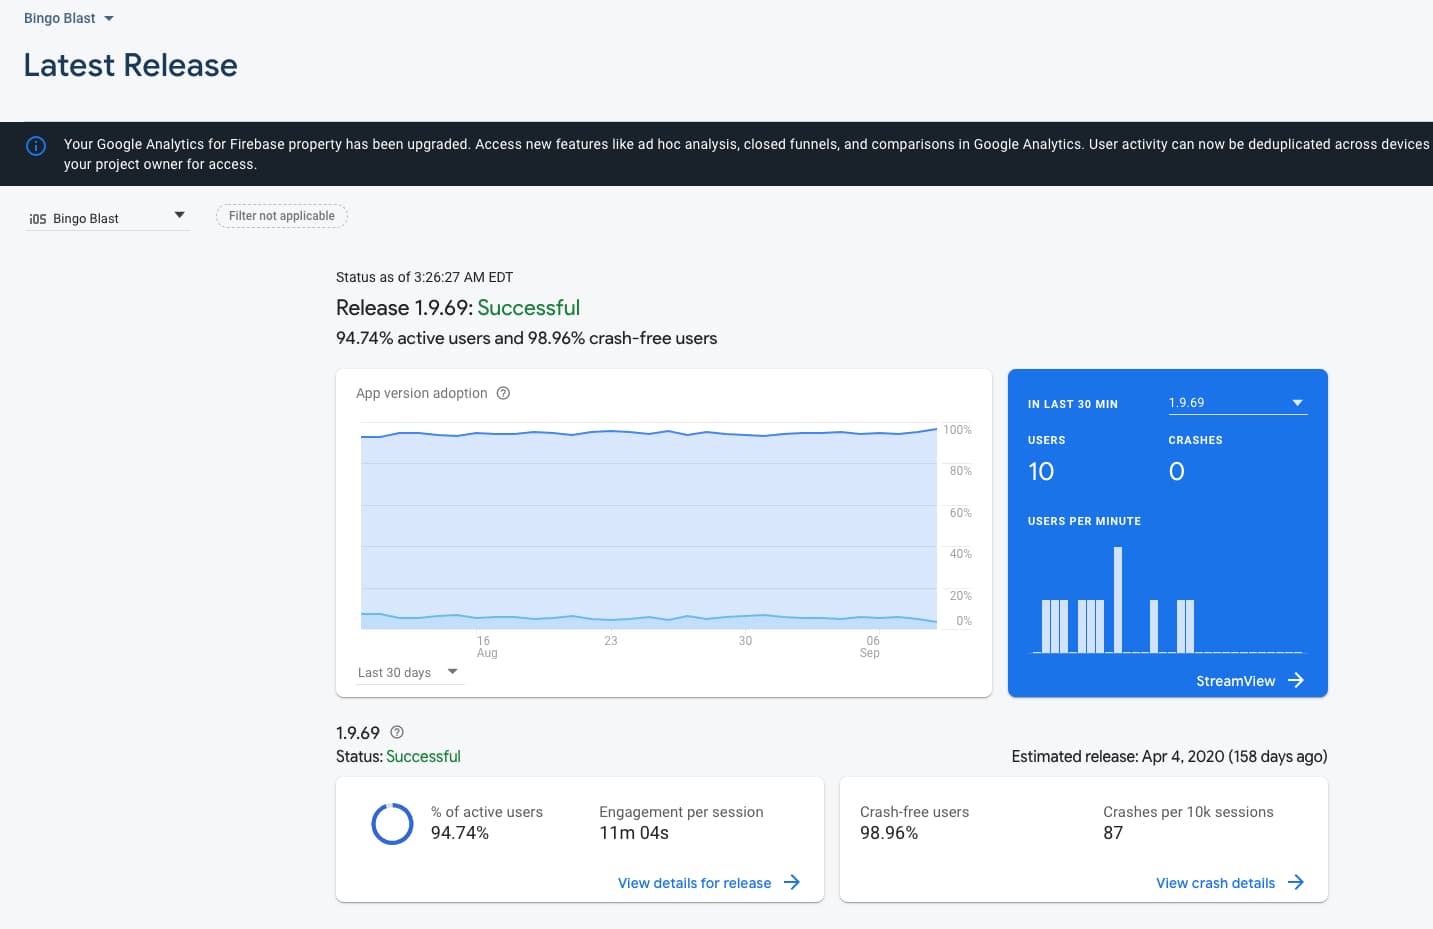This screenshot has height=929, width=1433.
Task: Open the Bingo Blast project dropdown
Action: [x=69, y=18]
